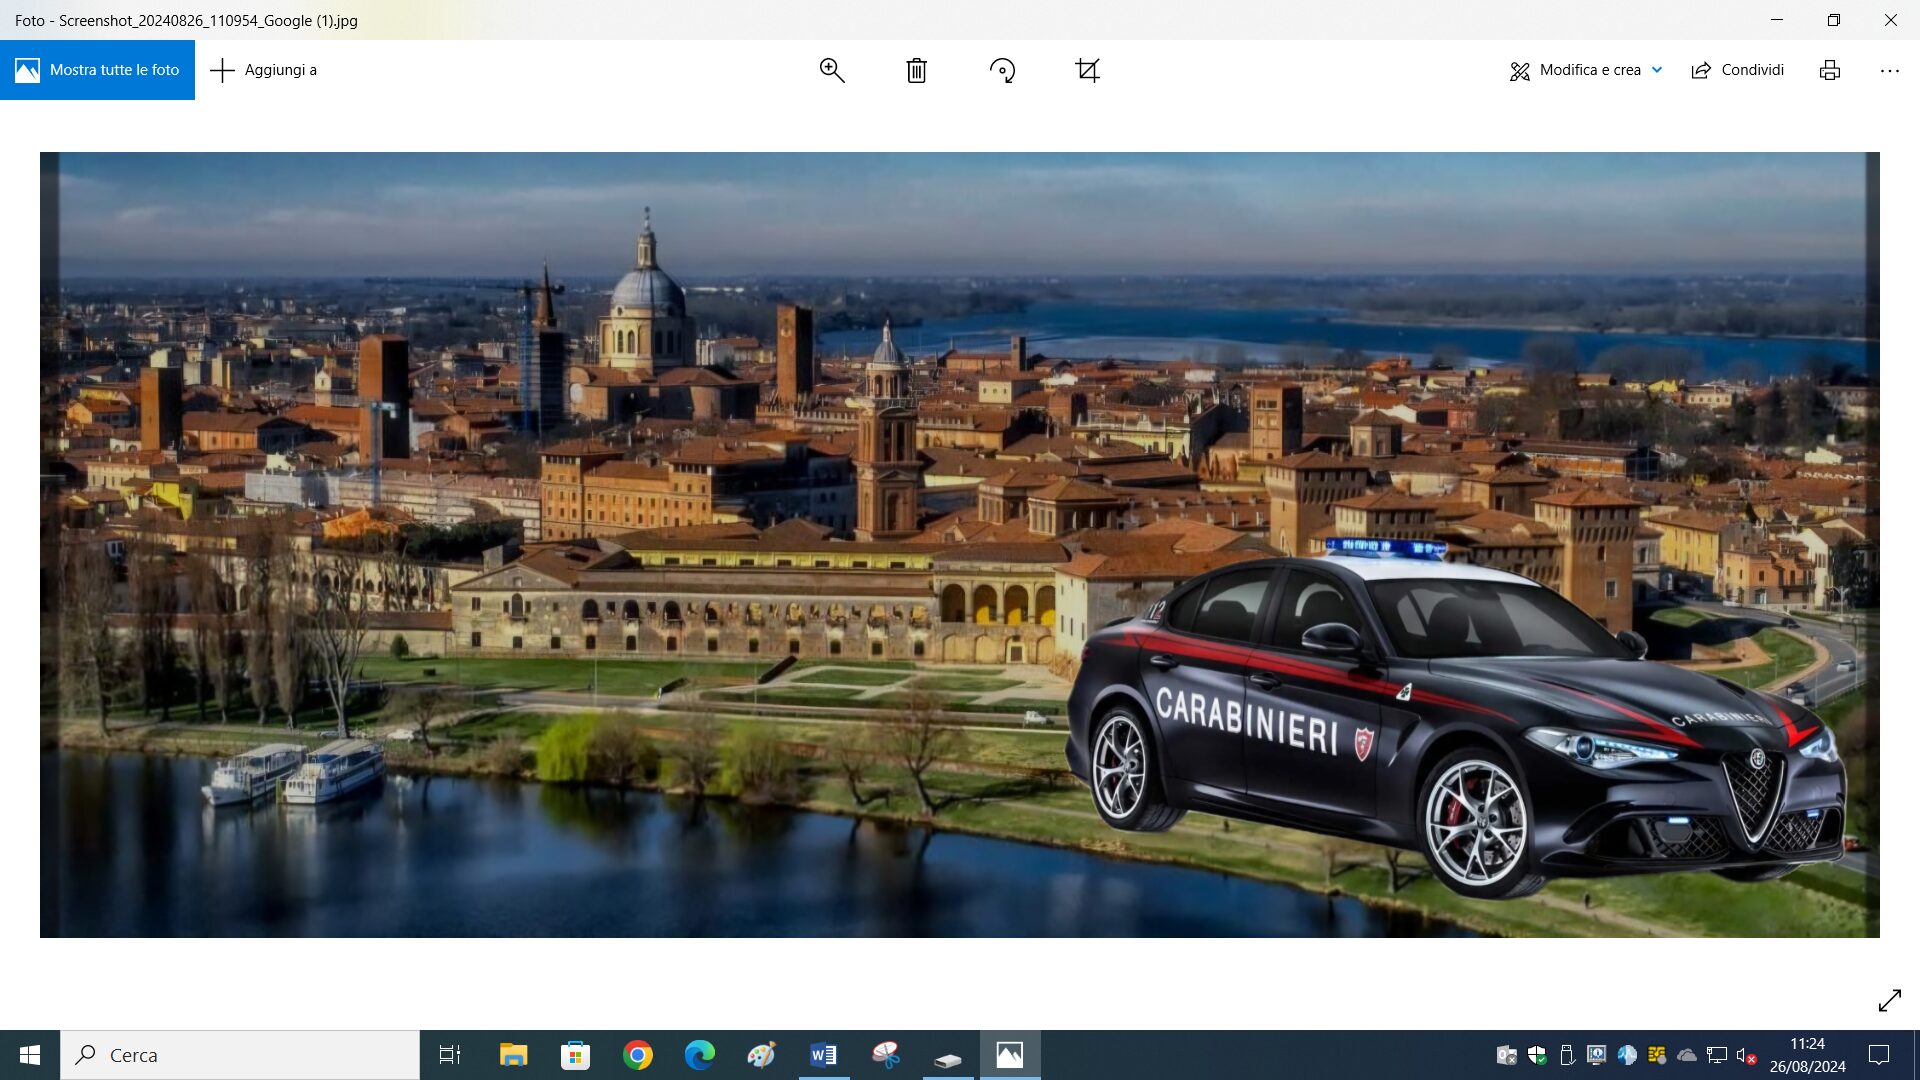
Task: Rotate the photo with the rotate icon
Action: (1002, 70)
